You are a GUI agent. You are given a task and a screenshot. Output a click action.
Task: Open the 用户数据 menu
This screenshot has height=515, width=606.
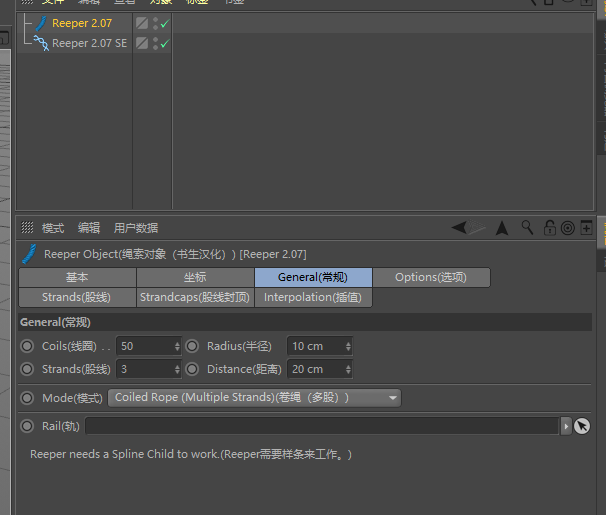point(136,228)
